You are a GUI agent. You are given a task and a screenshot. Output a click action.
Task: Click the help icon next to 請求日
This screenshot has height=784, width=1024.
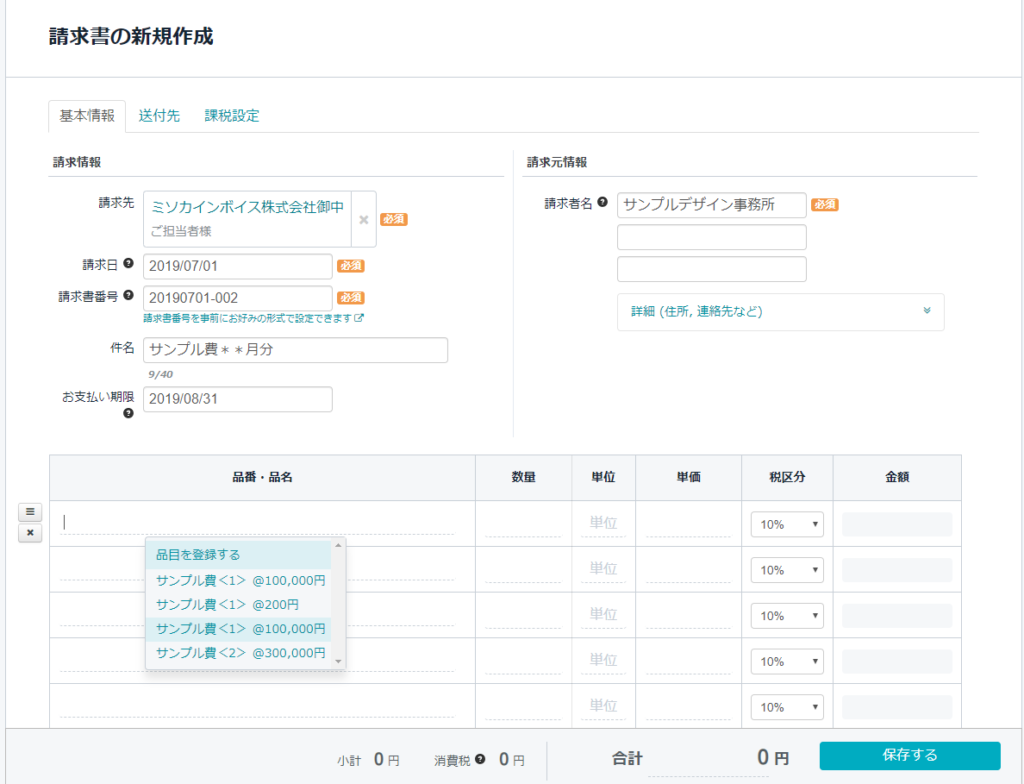click(x=129, y=263)
